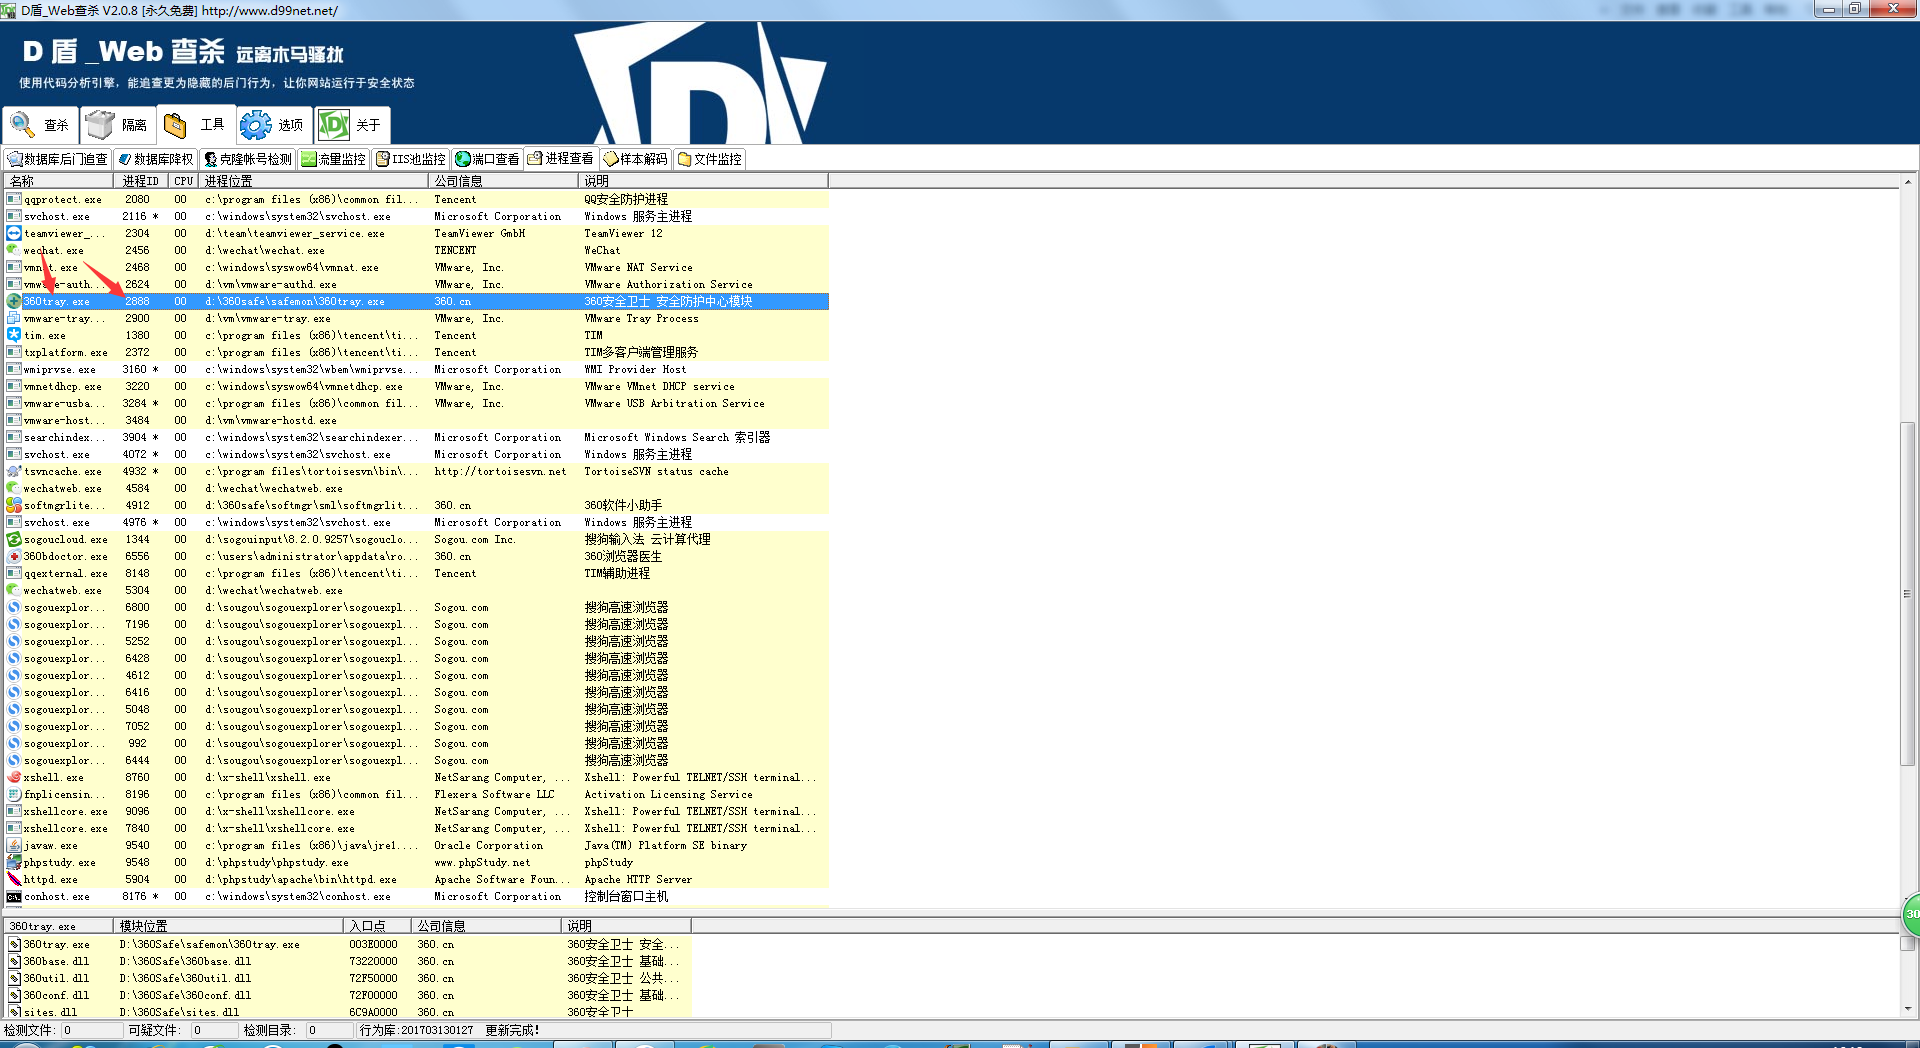This screenshot has width=1920, height=1048.
Task: Select the svchost.exe row with PID 2116
Action: (416, 216)
